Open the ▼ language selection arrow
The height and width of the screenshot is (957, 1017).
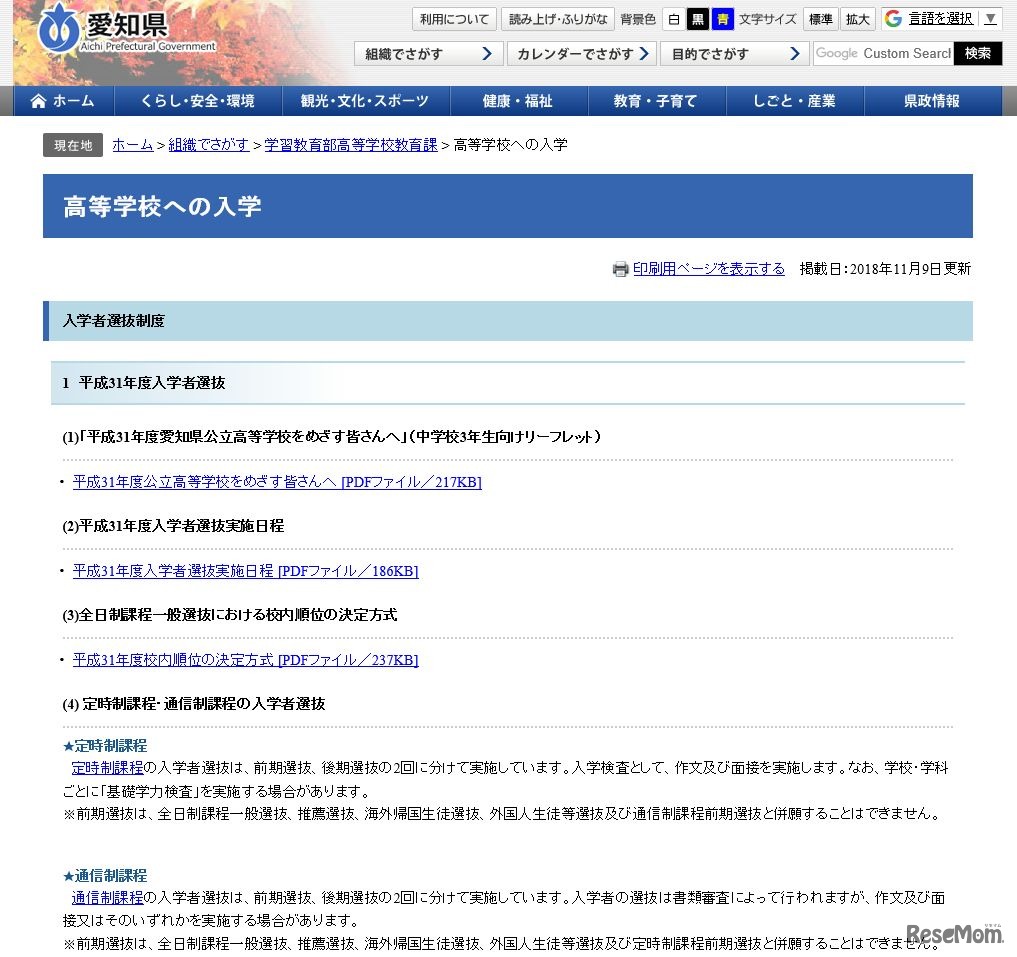989,18
